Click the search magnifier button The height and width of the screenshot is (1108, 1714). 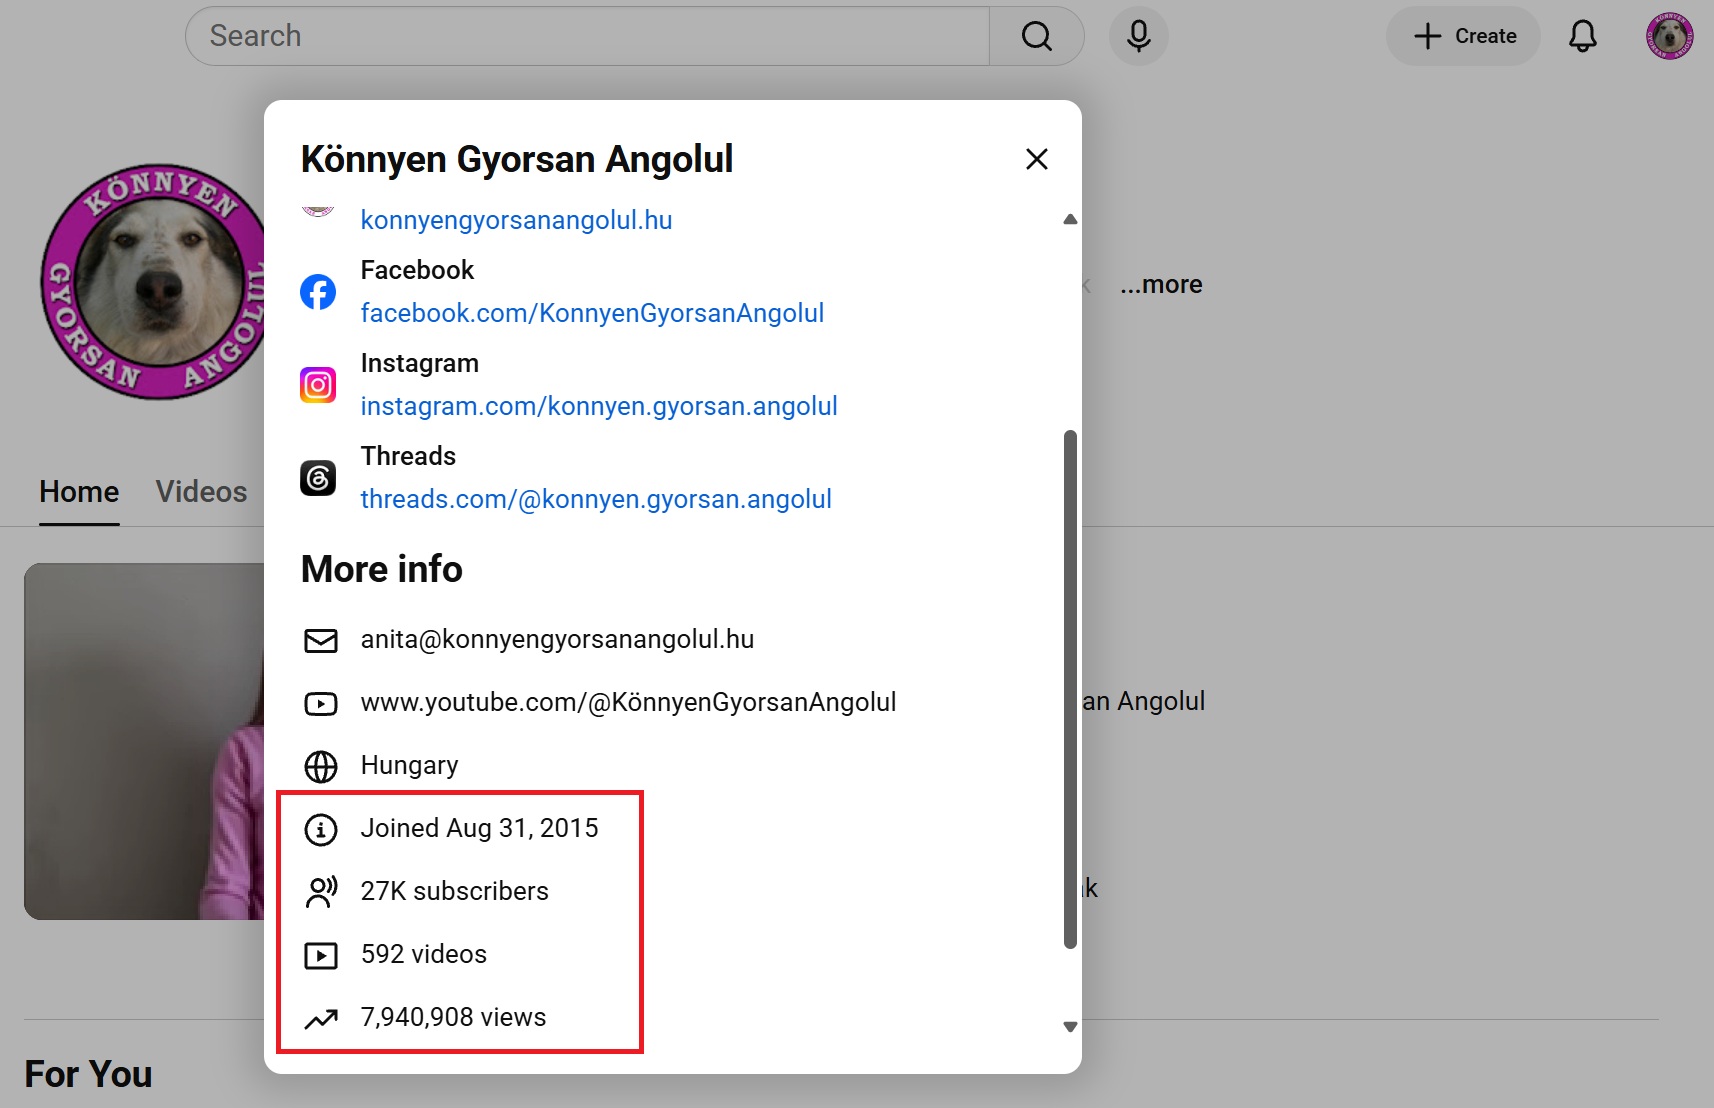coord(1037,36)
